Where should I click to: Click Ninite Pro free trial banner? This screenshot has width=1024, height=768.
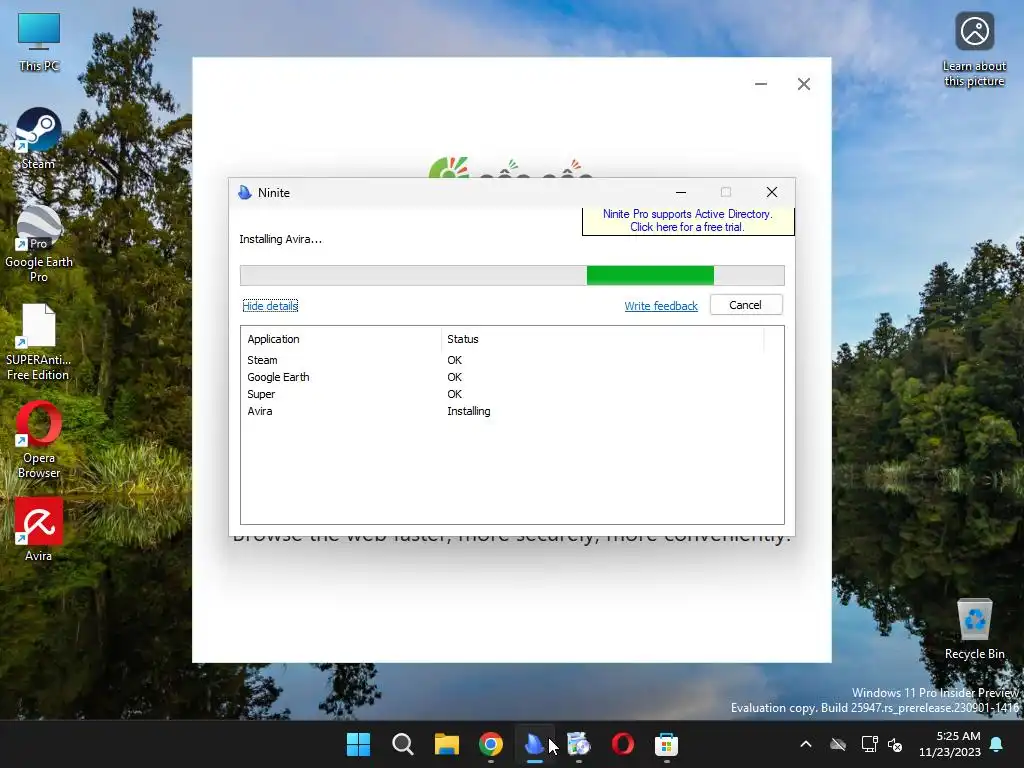point(688,221)
